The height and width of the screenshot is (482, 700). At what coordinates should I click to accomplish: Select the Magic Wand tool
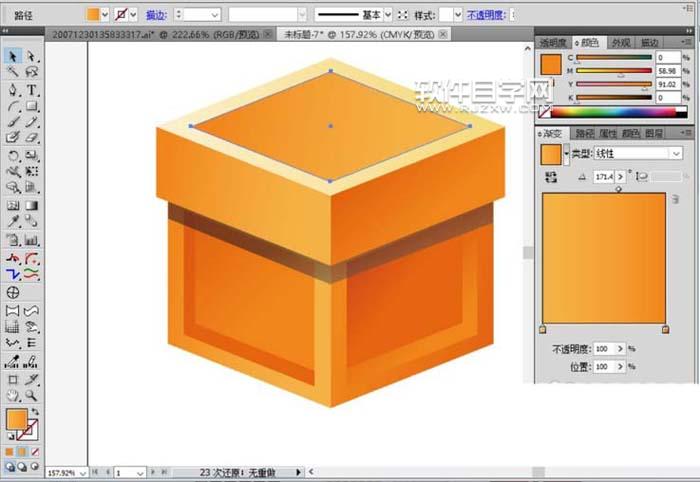12,71
